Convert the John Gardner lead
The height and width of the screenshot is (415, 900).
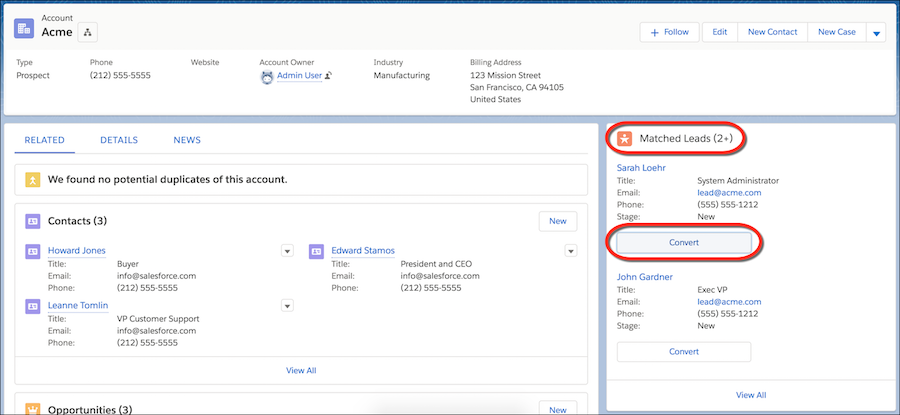pyautogui.click(x=684, y=351)
